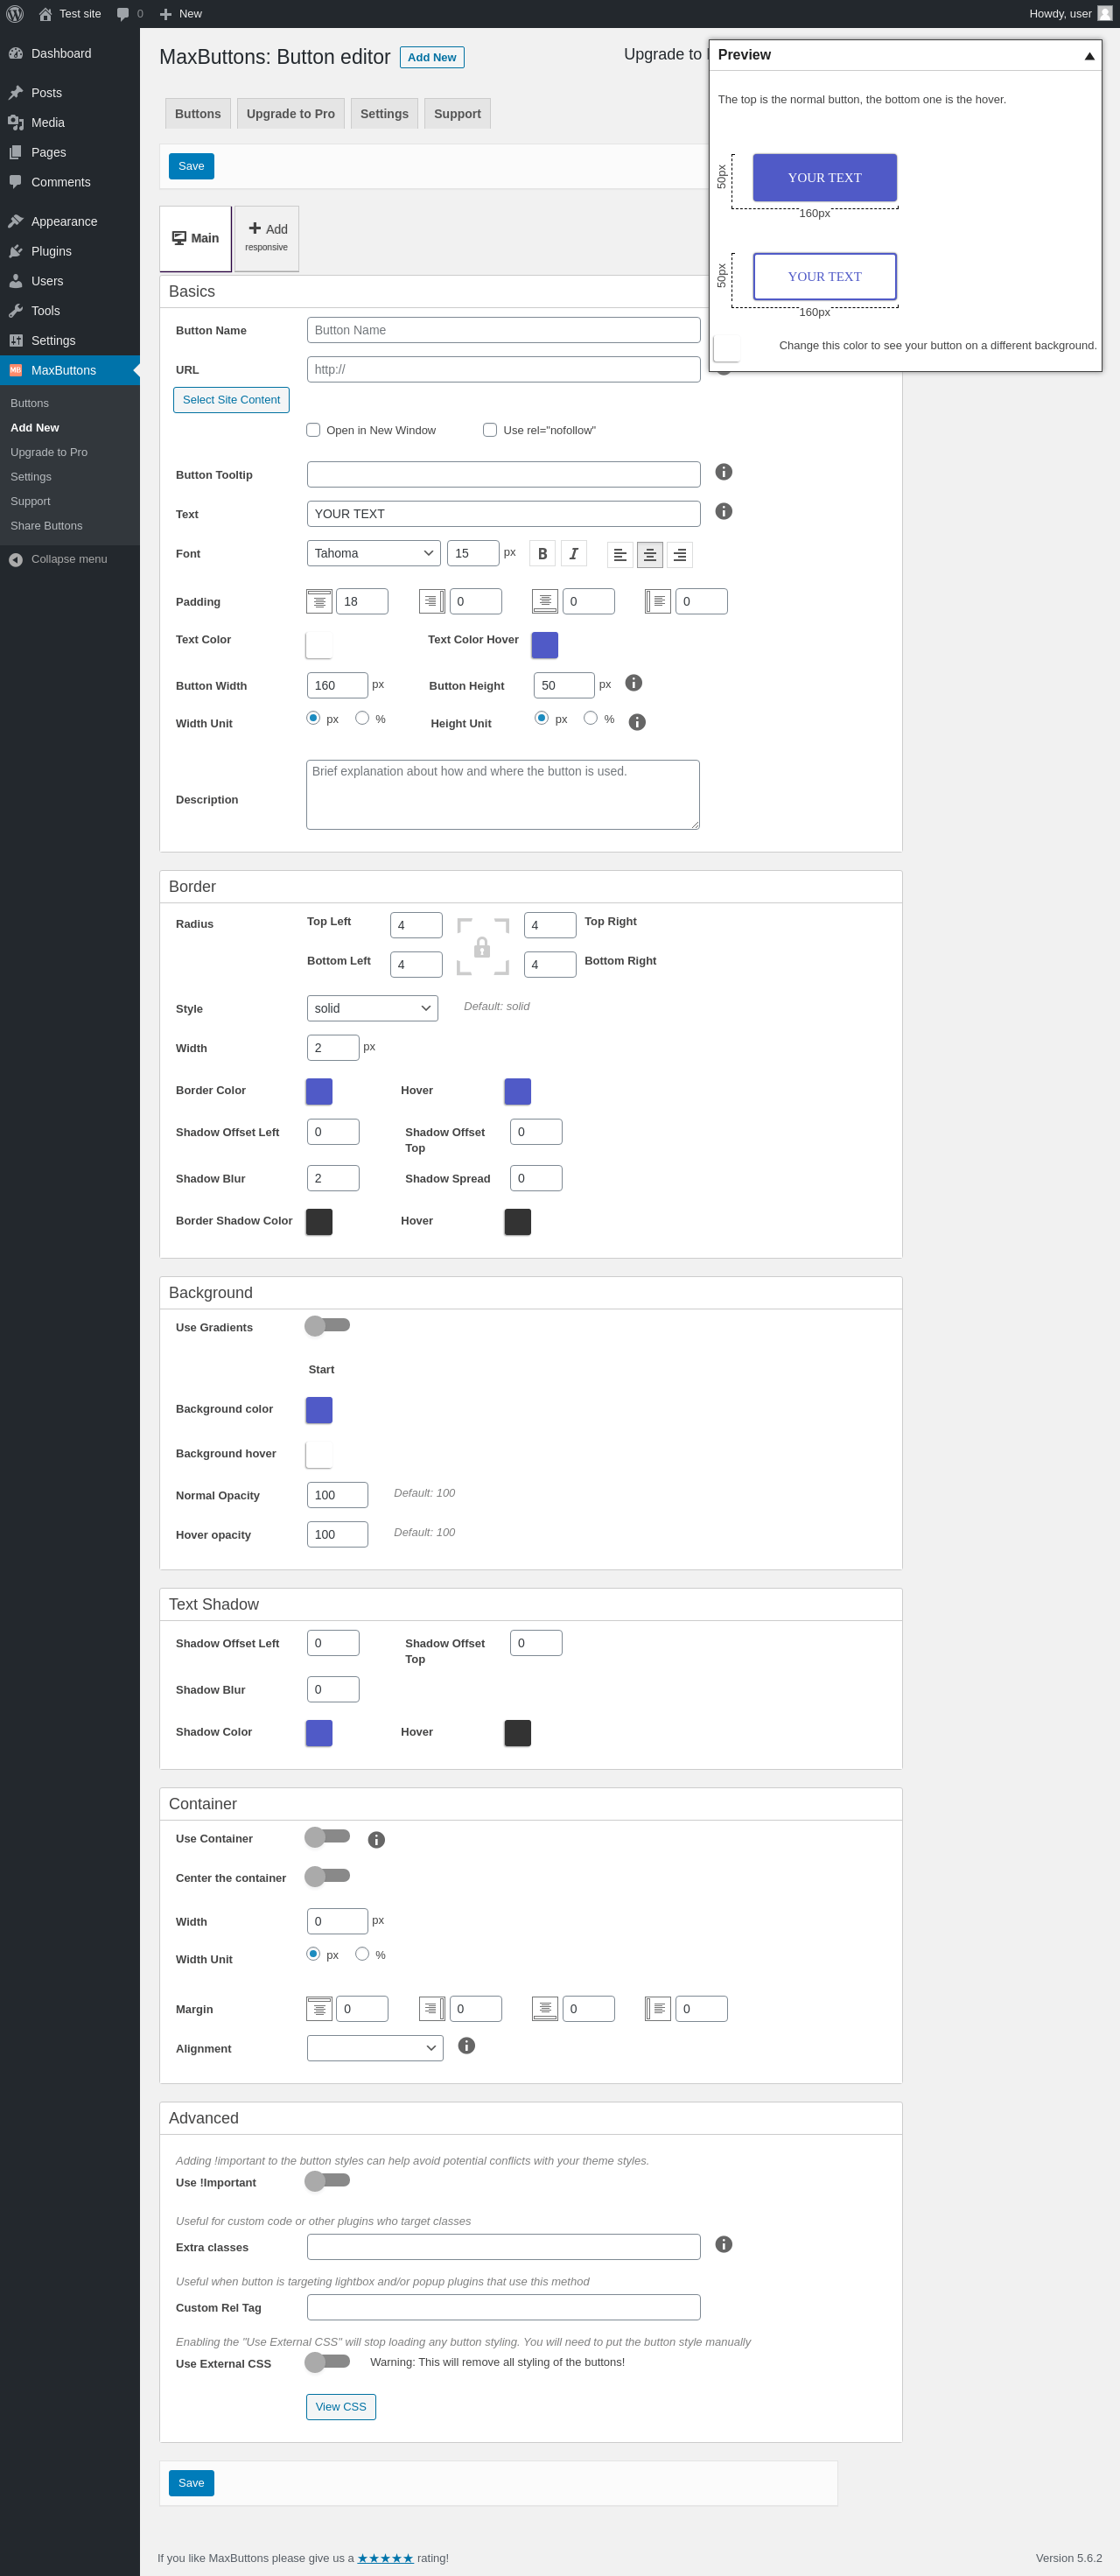Image resolution: width=1120 pixels, height=2576 pixels.
Task: Check Open in New Window
Action: click(x=313, y=430)
